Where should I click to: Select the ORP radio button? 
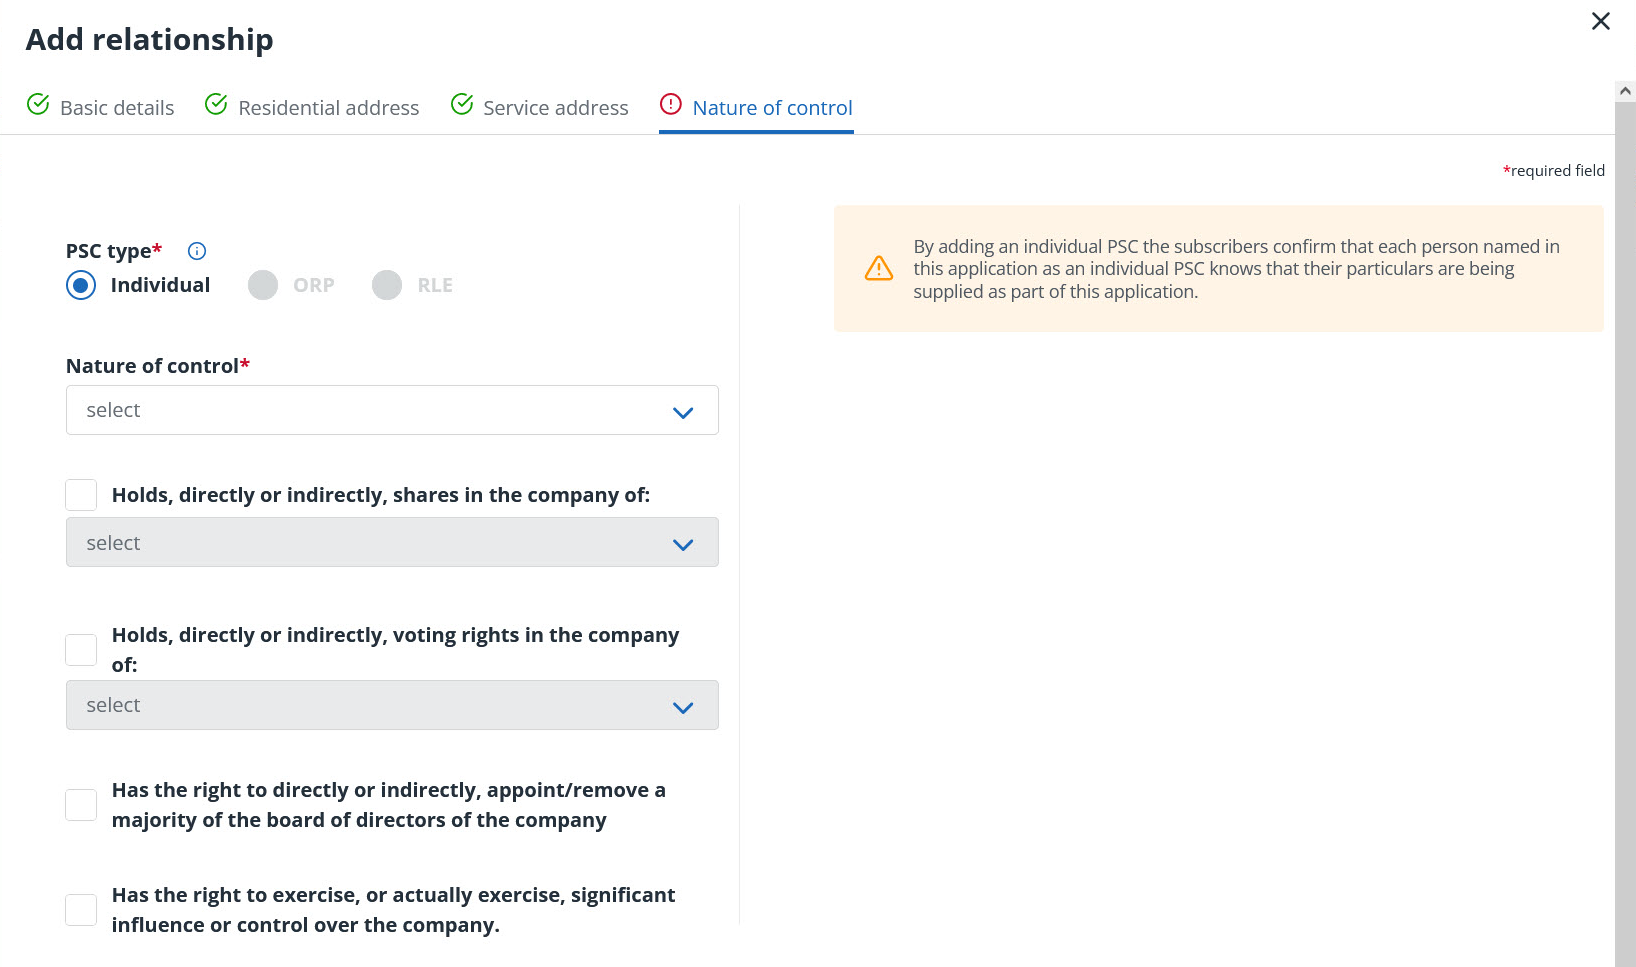(x=263, y=285)
